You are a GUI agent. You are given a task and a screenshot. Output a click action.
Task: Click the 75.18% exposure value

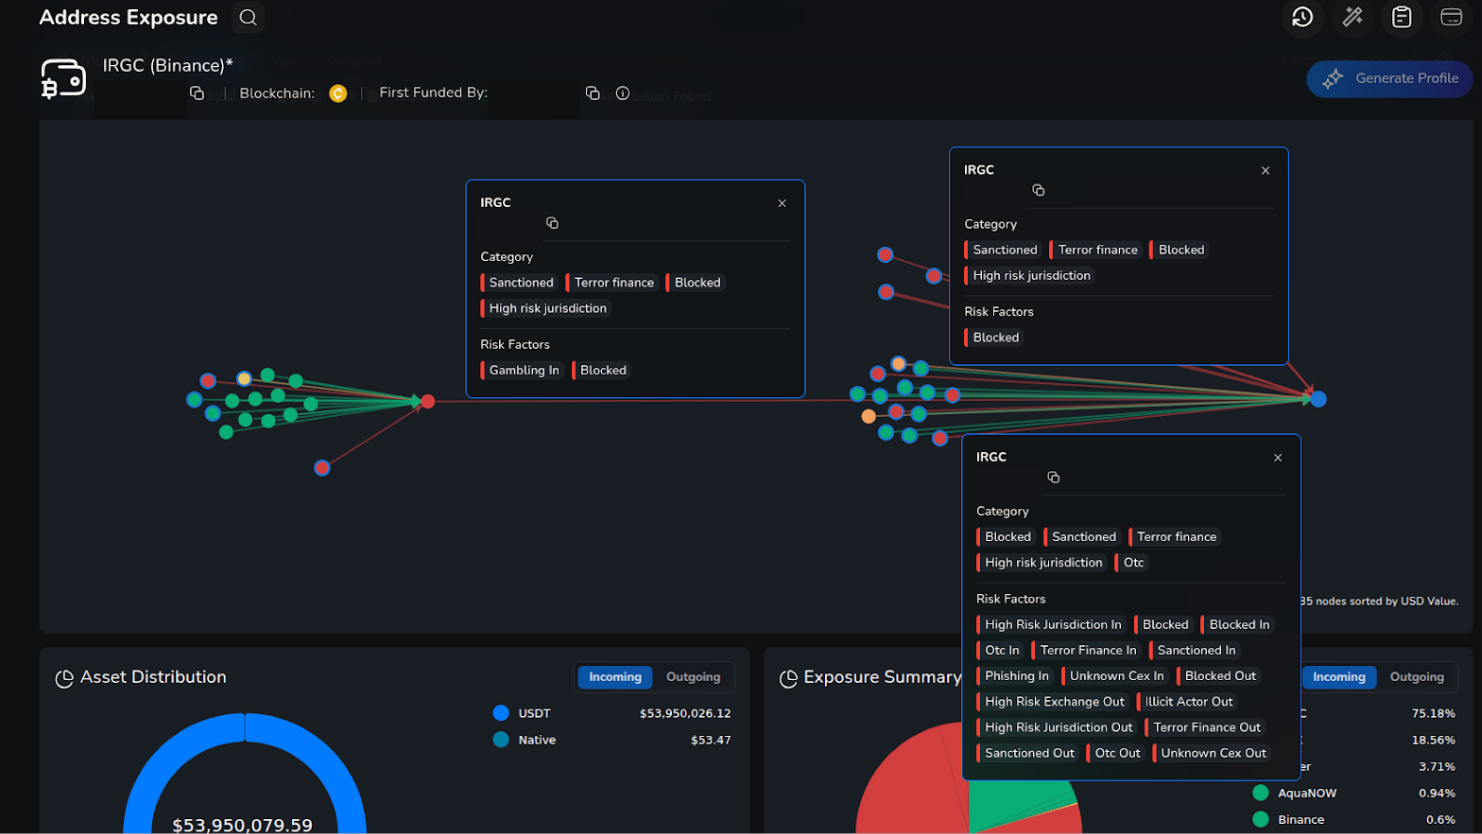(x=1433, y=713)
